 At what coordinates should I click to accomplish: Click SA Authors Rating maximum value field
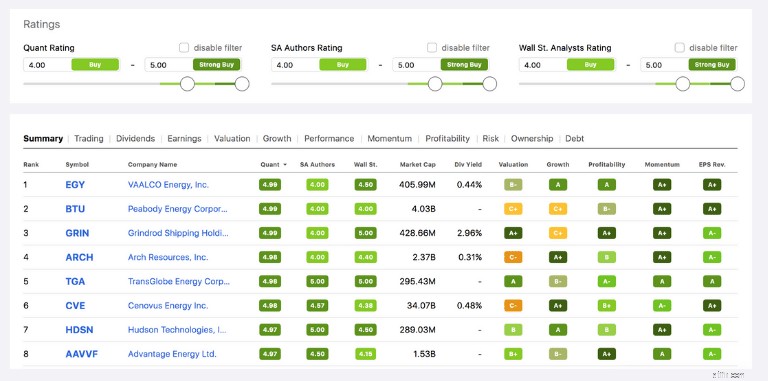pyautogui.click(x=441, y=65)
